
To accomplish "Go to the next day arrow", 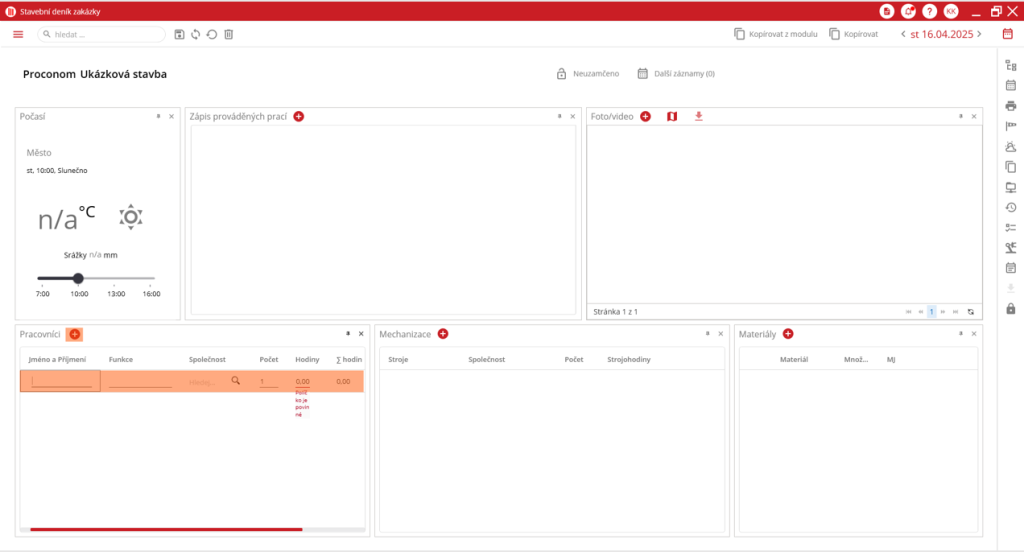I will (979, 34).
